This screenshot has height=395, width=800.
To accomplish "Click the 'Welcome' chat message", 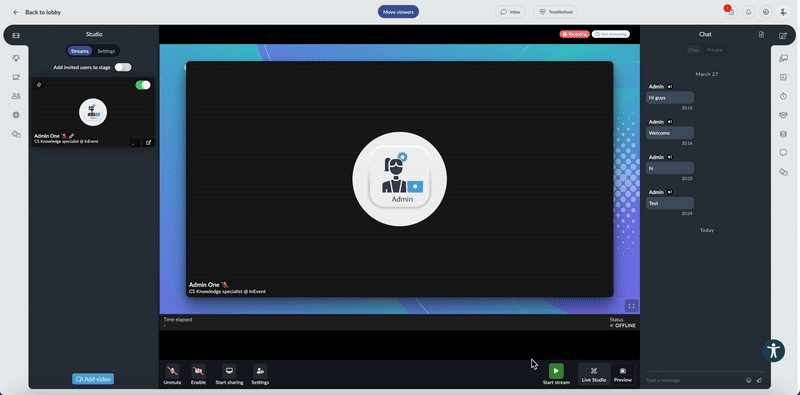I will pos(669,133).
